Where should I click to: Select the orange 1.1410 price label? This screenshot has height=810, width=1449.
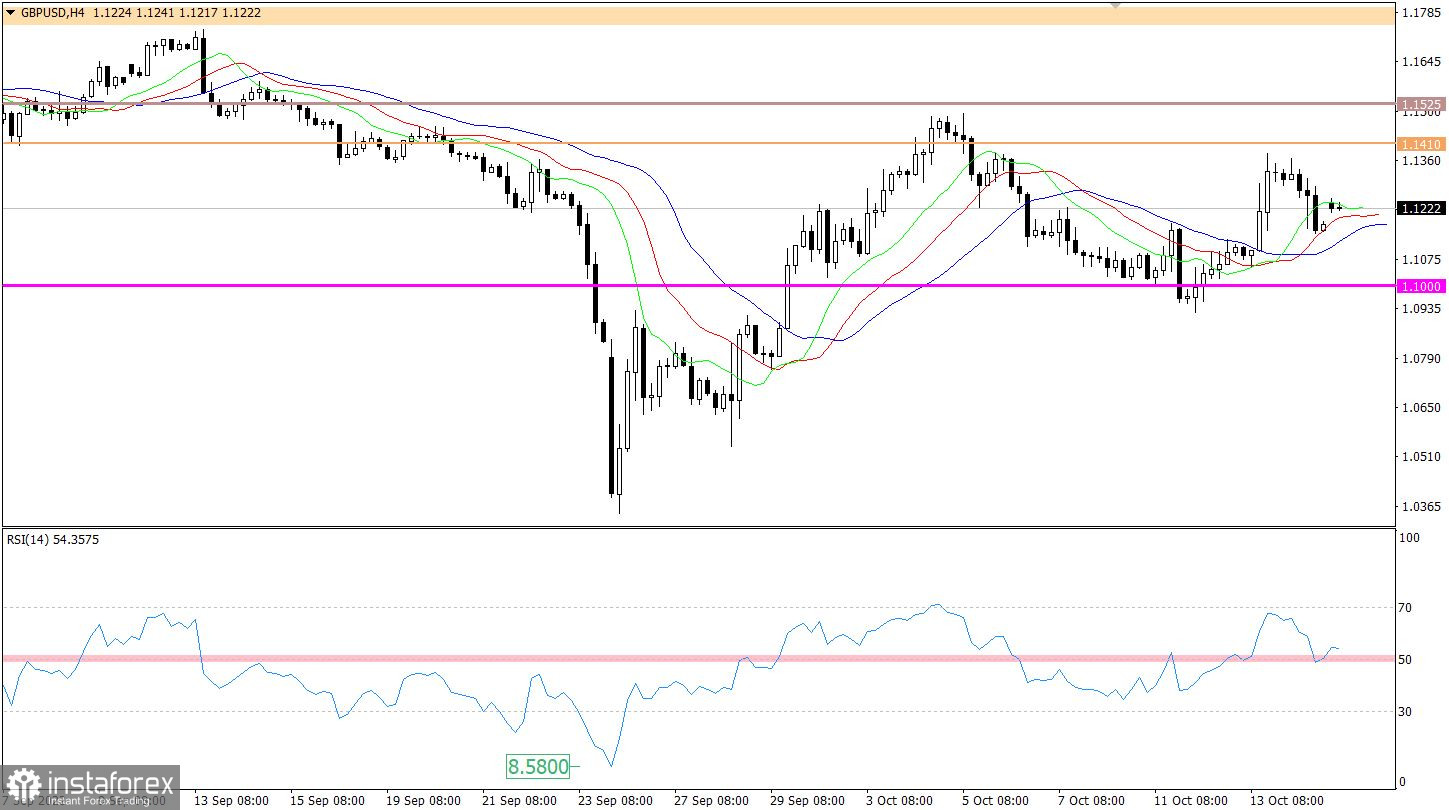tap(1420, 144)
